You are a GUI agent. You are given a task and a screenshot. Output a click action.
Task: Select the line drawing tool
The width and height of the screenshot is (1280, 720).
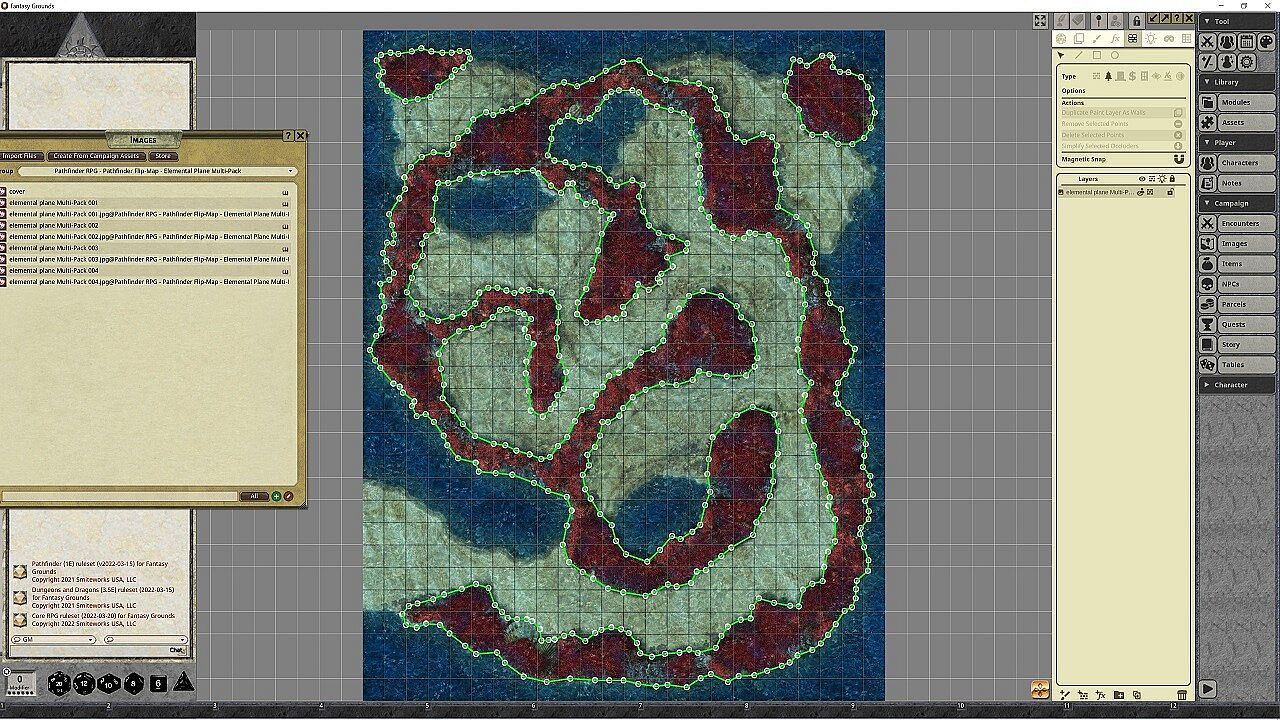click(1079, 55)
